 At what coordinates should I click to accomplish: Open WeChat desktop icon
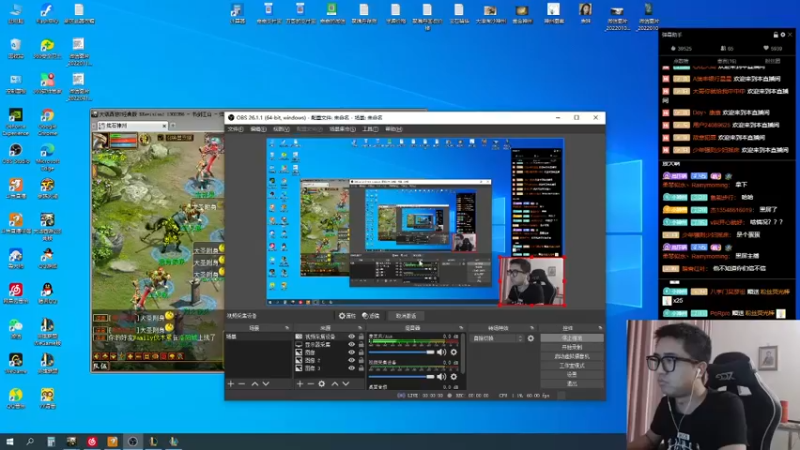coord(16,329)
